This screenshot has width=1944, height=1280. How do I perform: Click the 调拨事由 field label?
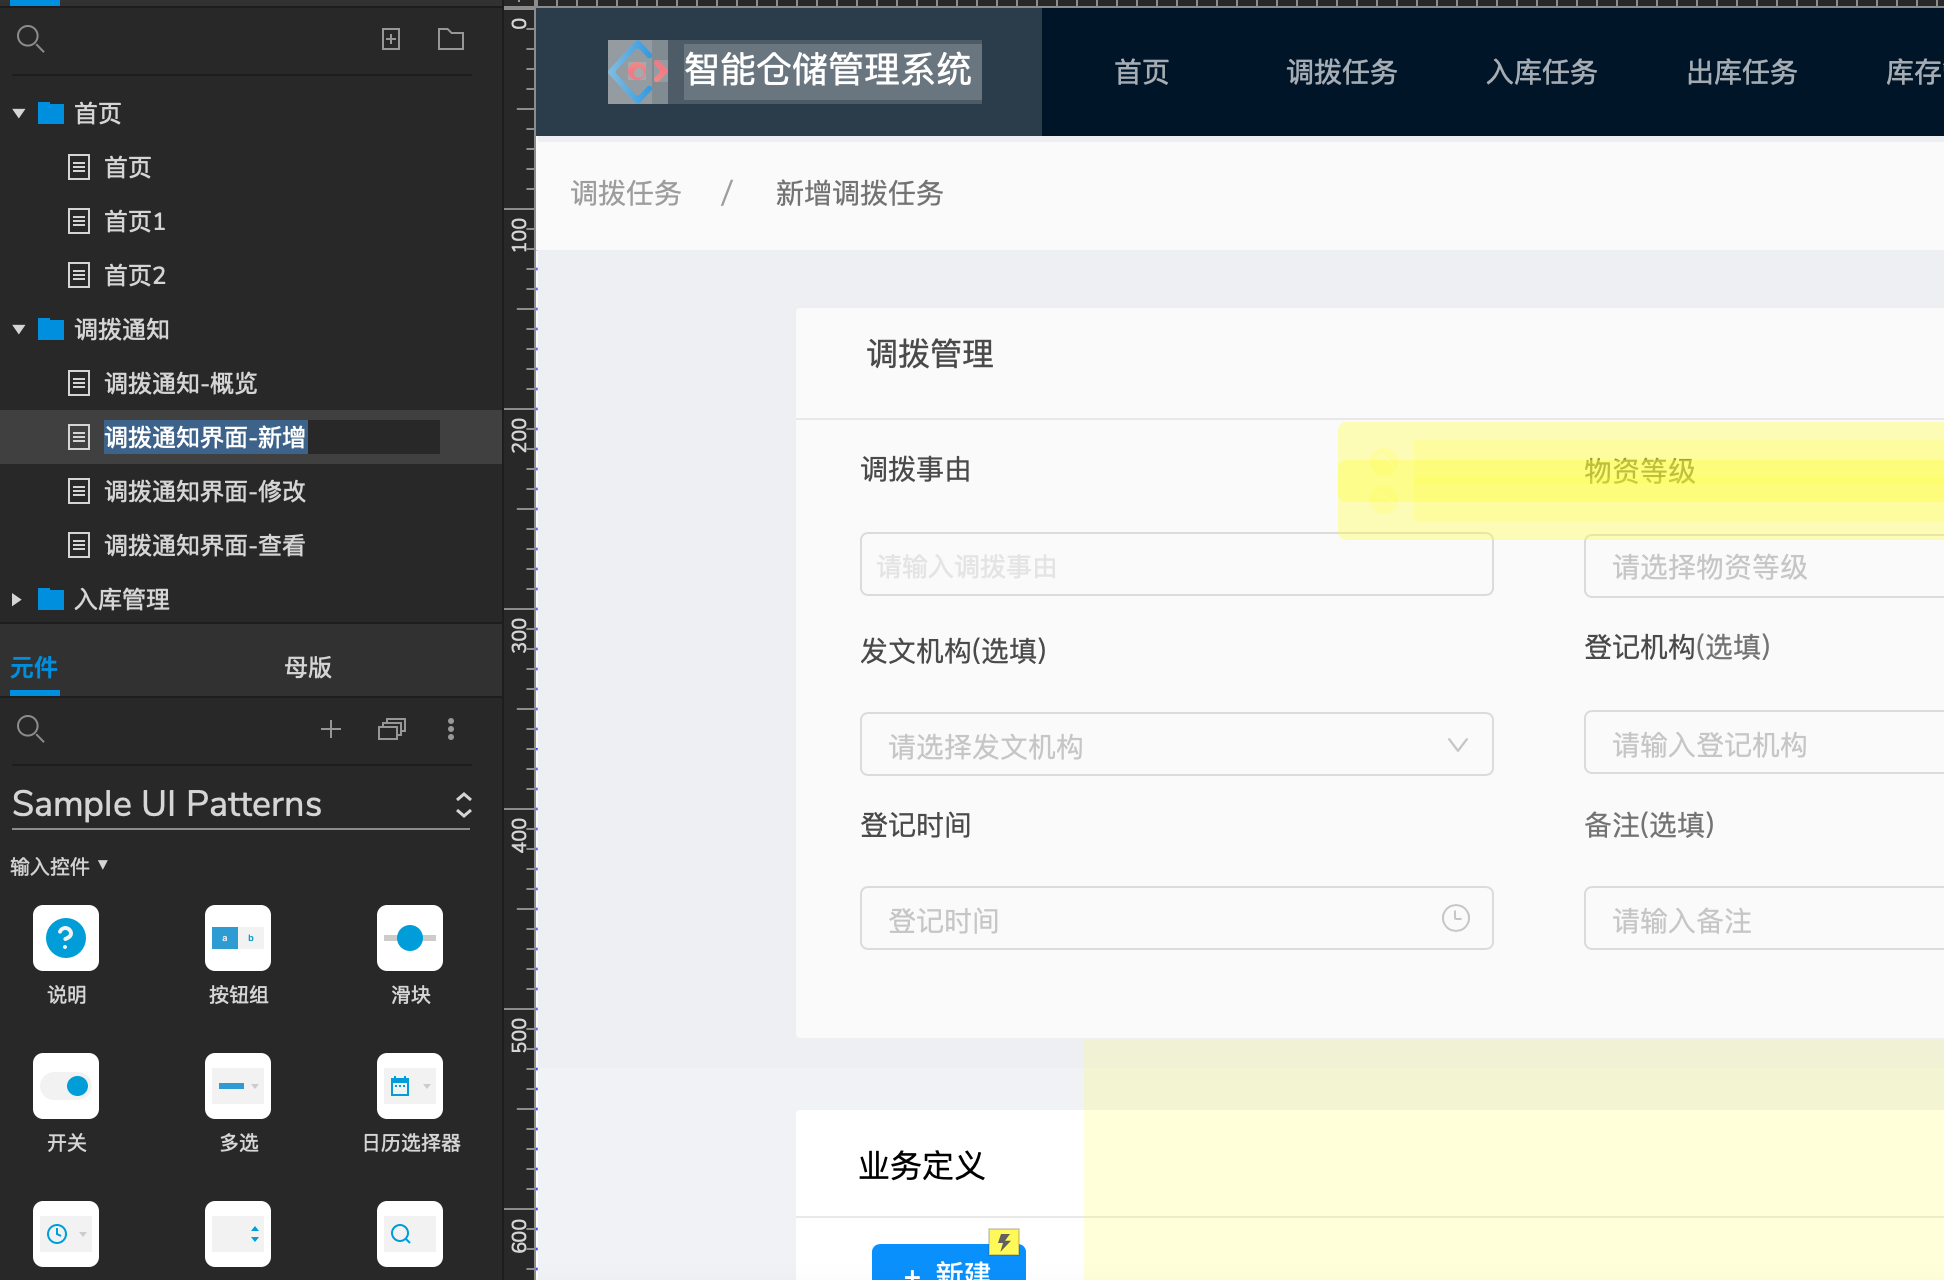[x=916, y=469]
